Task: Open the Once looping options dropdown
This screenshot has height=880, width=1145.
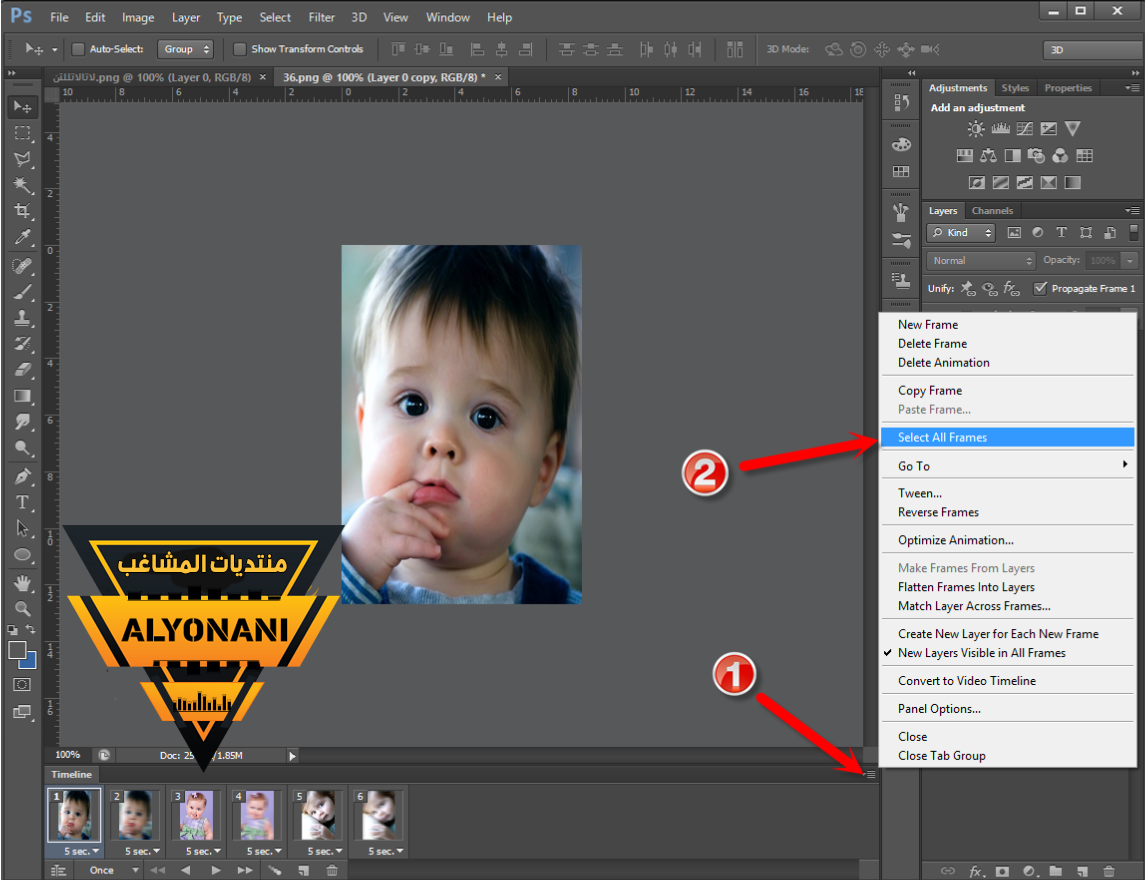Action: coord(111,870)
